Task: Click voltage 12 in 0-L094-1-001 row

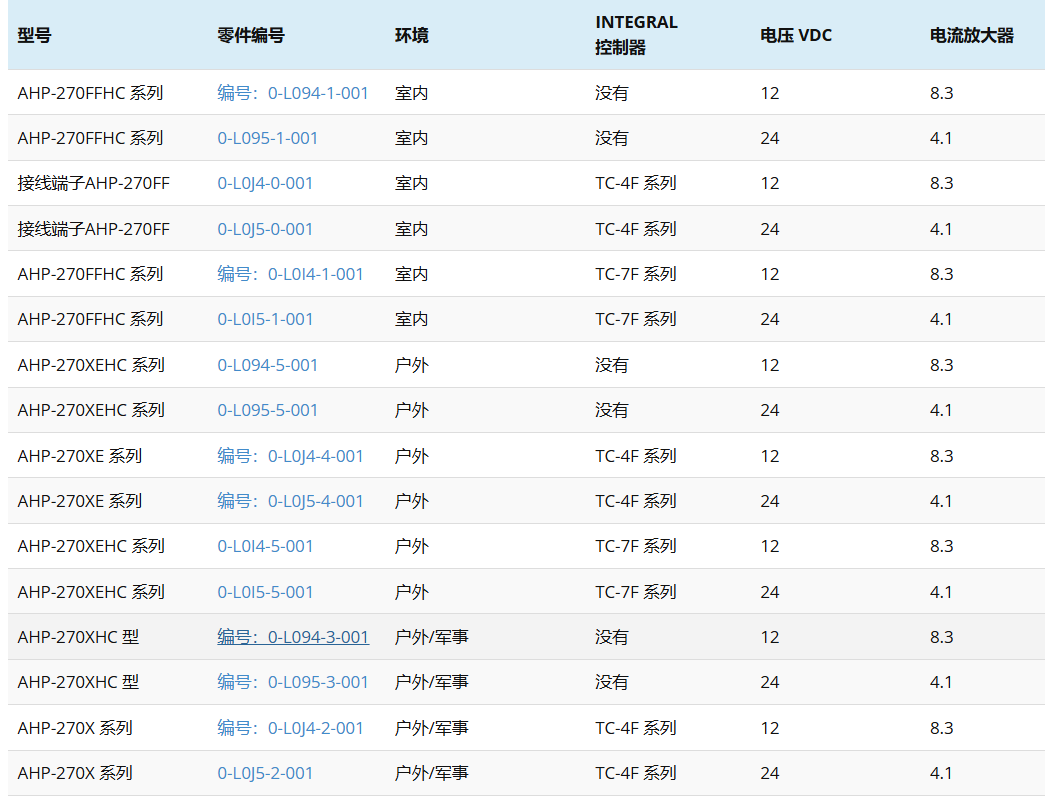Action: pyautogui.click(x=770, y=93)
